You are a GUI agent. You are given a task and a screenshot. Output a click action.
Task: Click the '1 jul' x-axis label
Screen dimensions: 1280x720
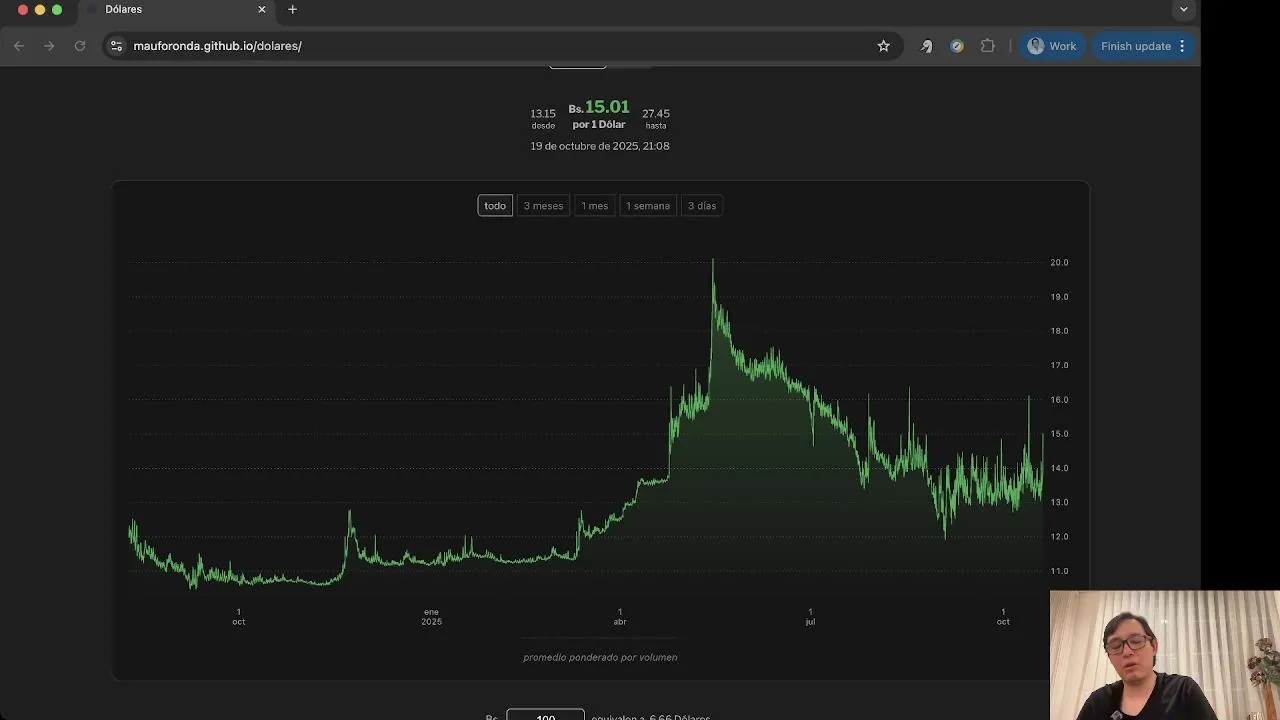click(x=810, y=617)
